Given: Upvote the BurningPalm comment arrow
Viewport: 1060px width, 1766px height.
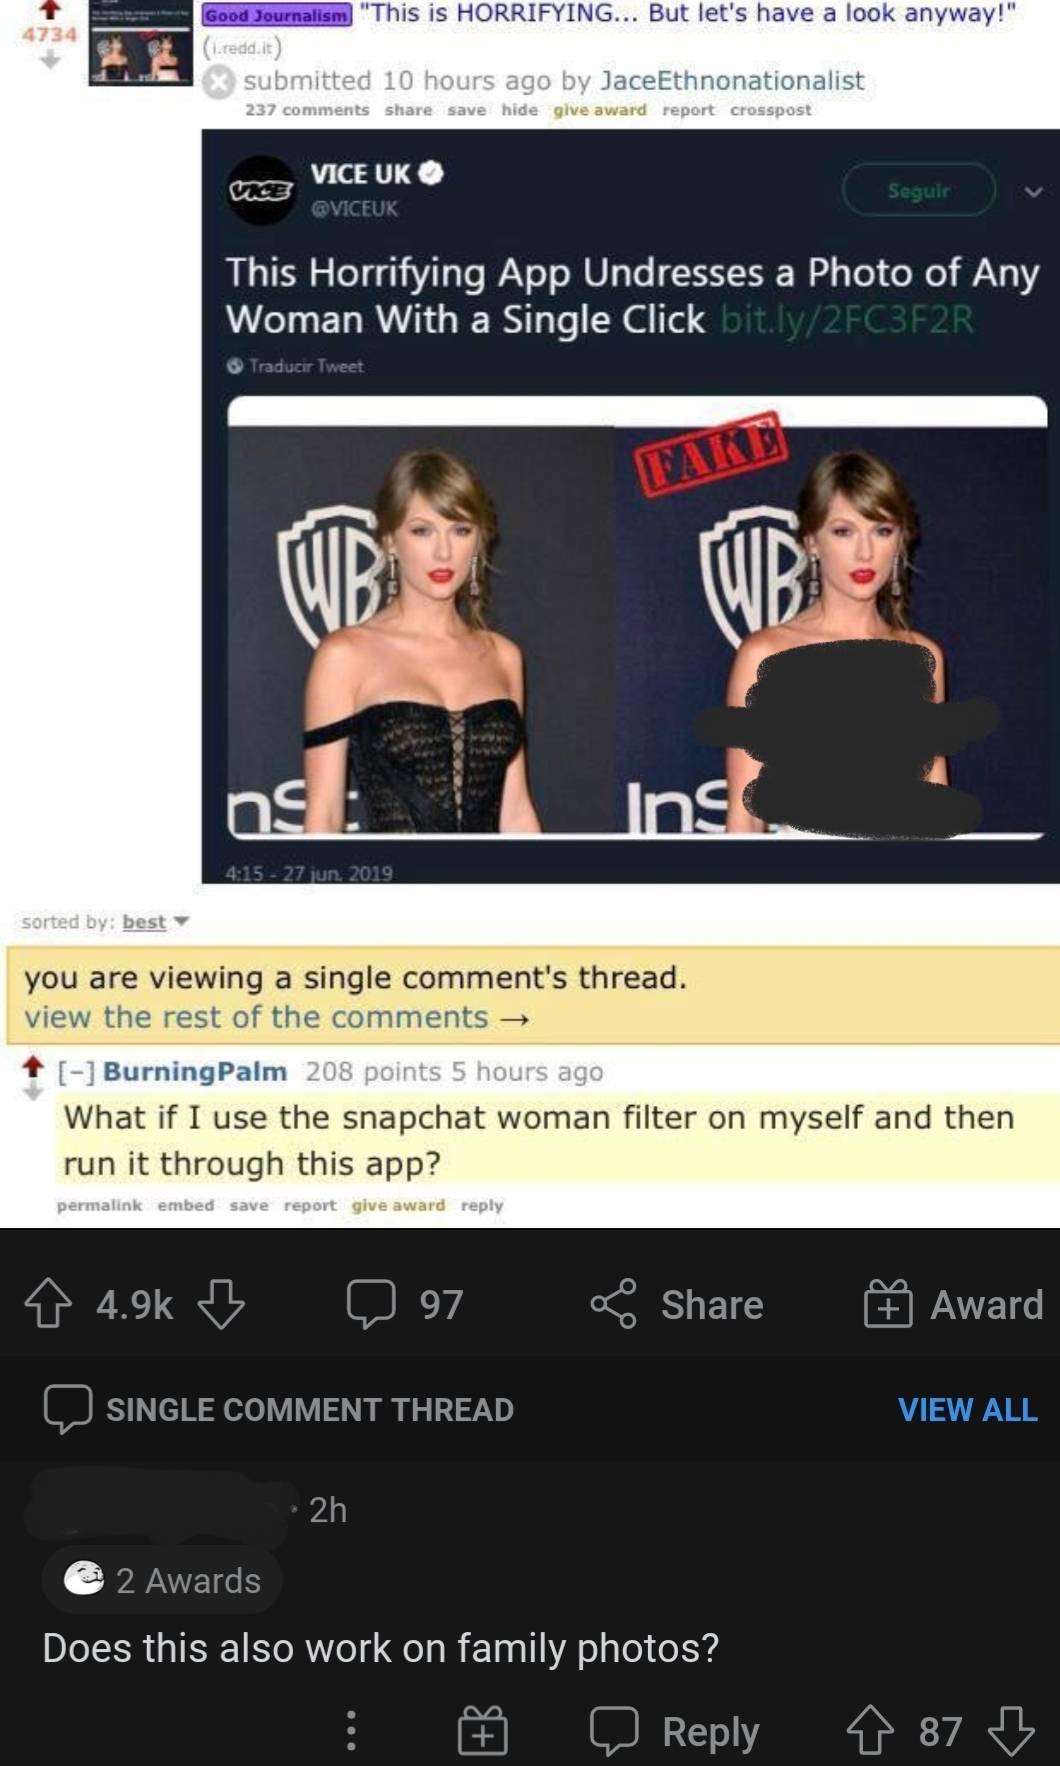Looking at the screenshot, I should pos(33,1066).
